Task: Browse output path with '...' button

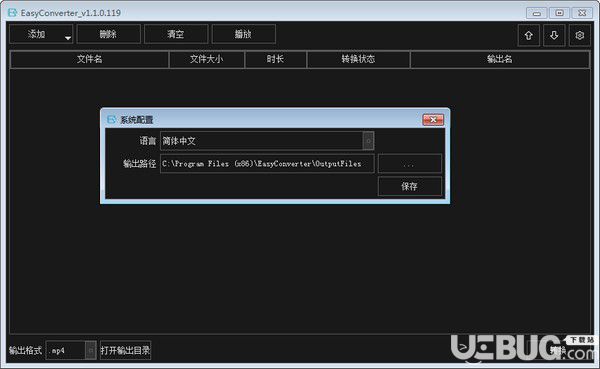Action: click(x=409, y=163)
